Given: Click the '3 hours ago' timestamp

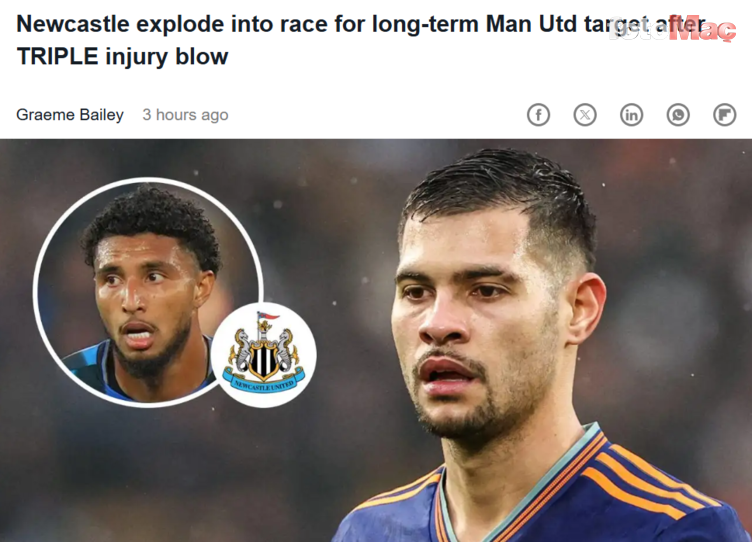Looking at the screenshot, I should 185,115.
